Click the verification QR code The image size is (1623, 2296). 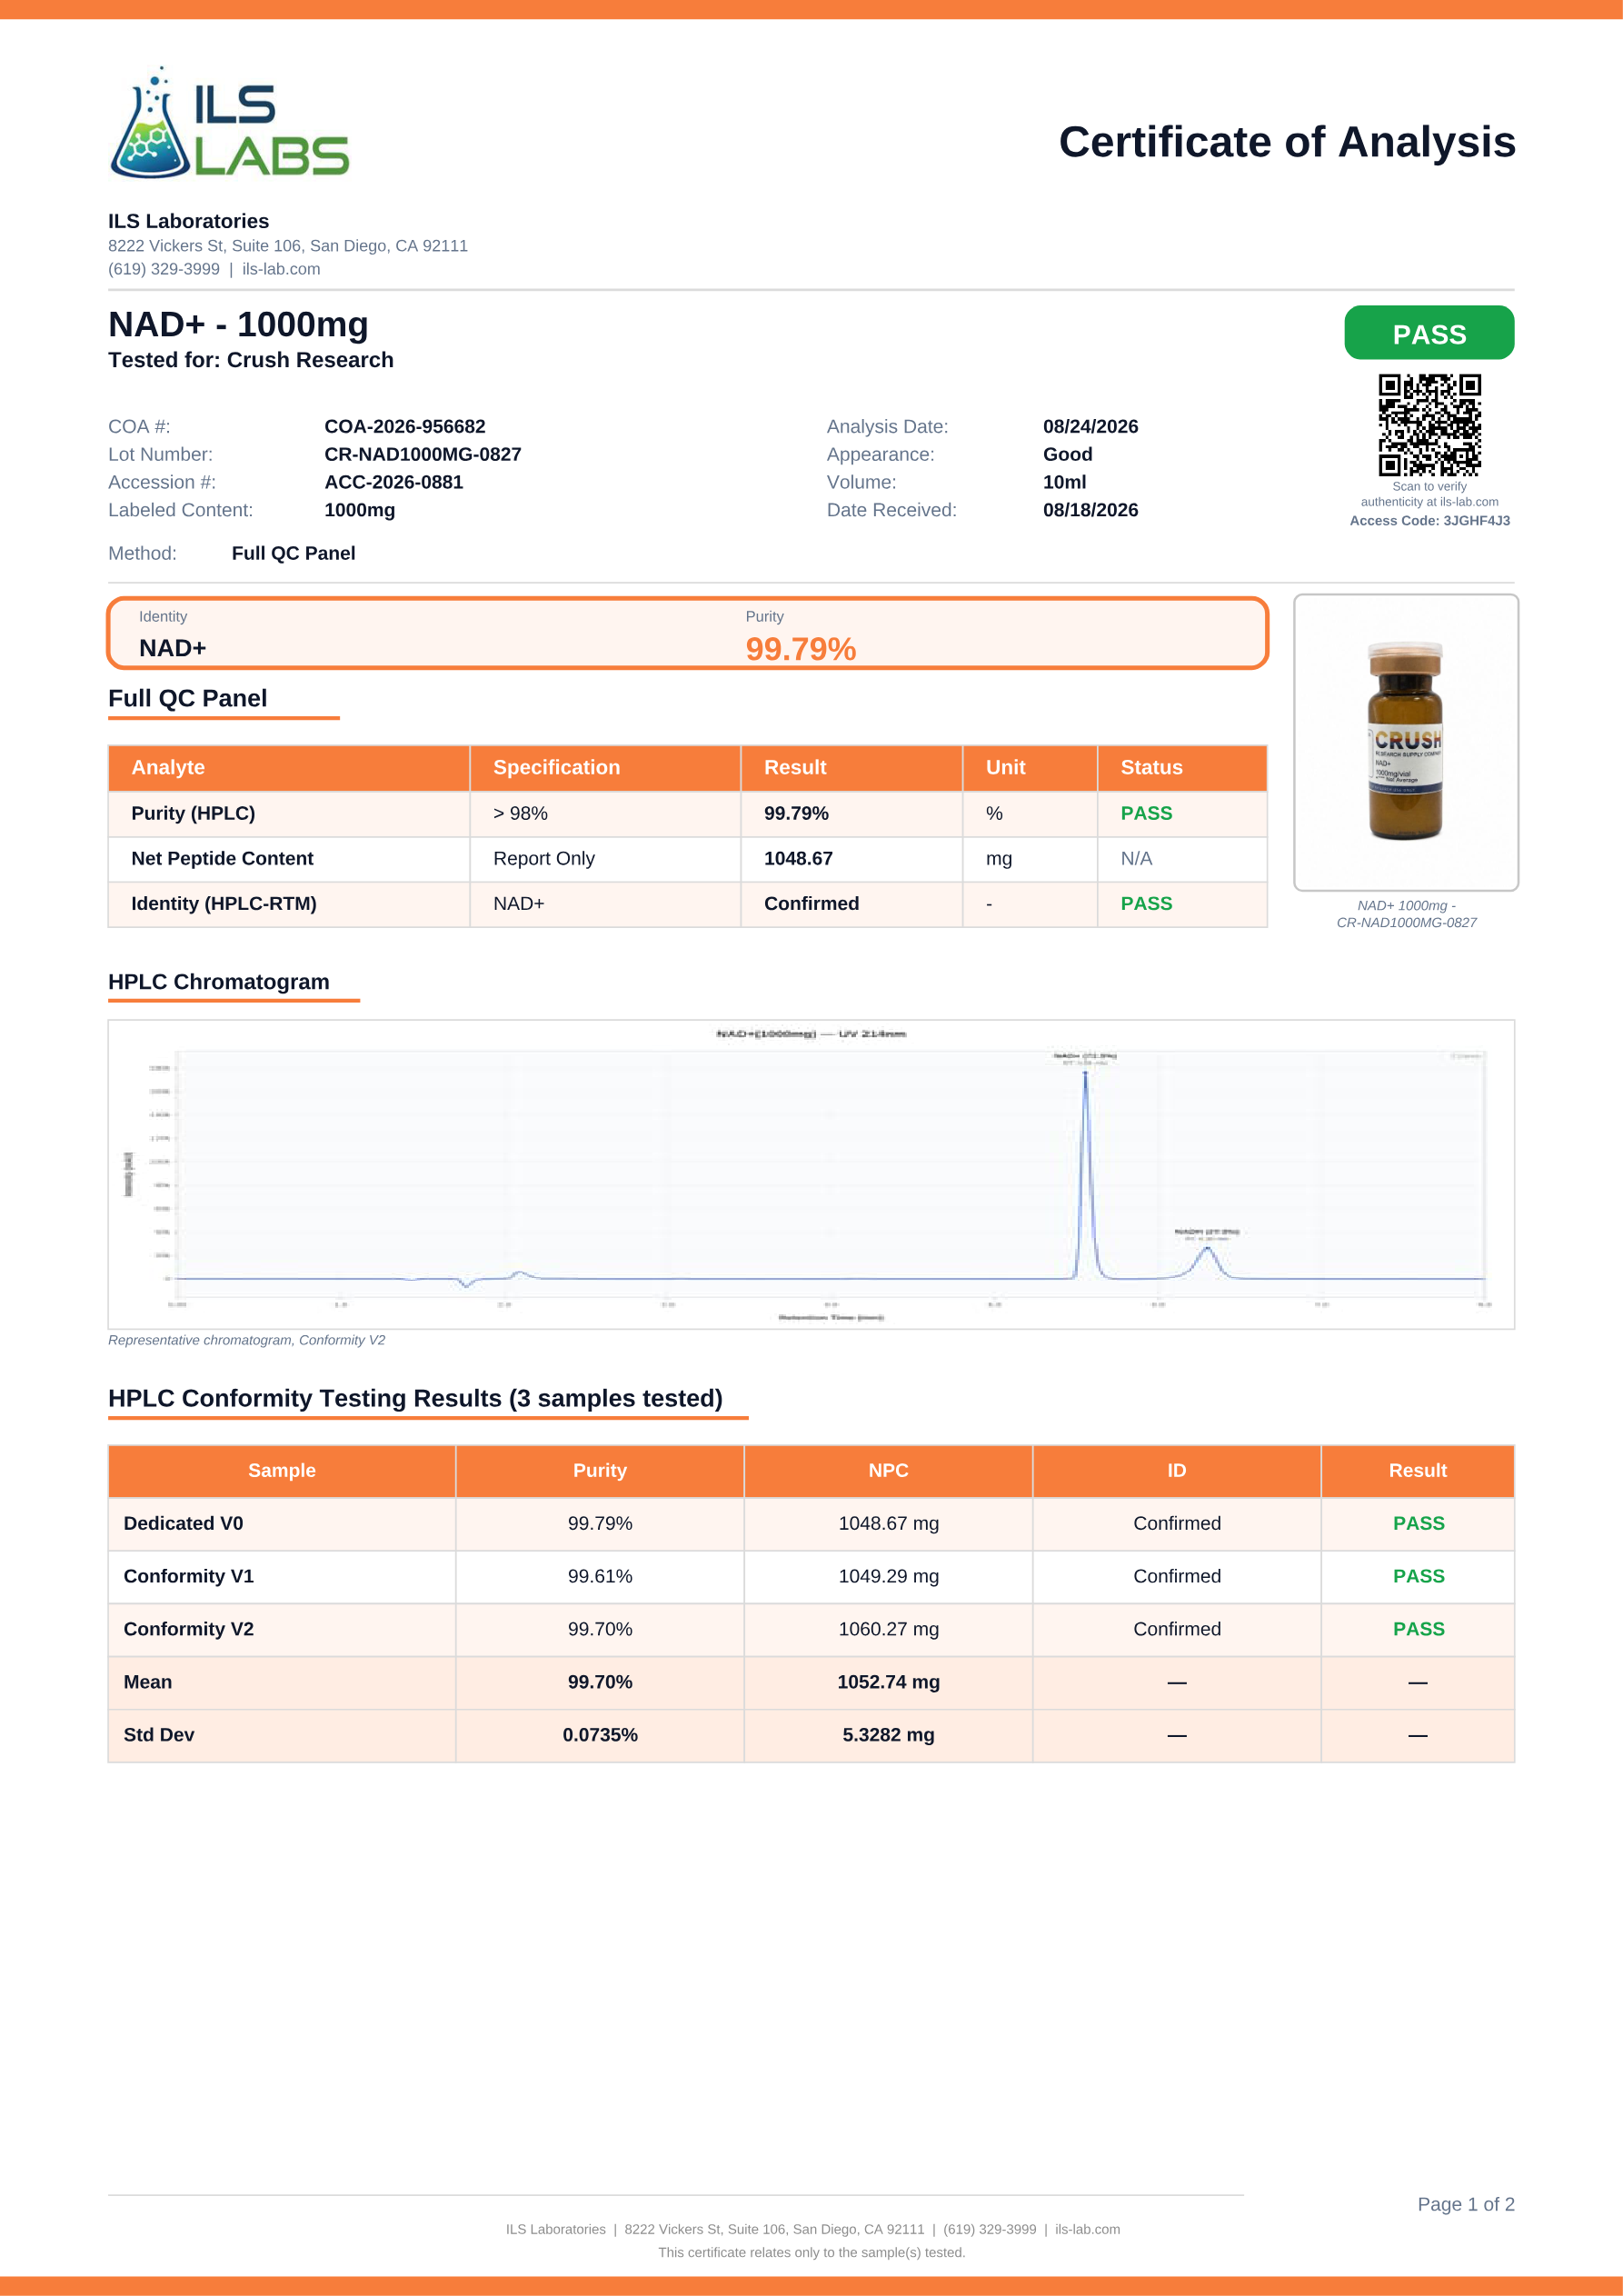1429,425
